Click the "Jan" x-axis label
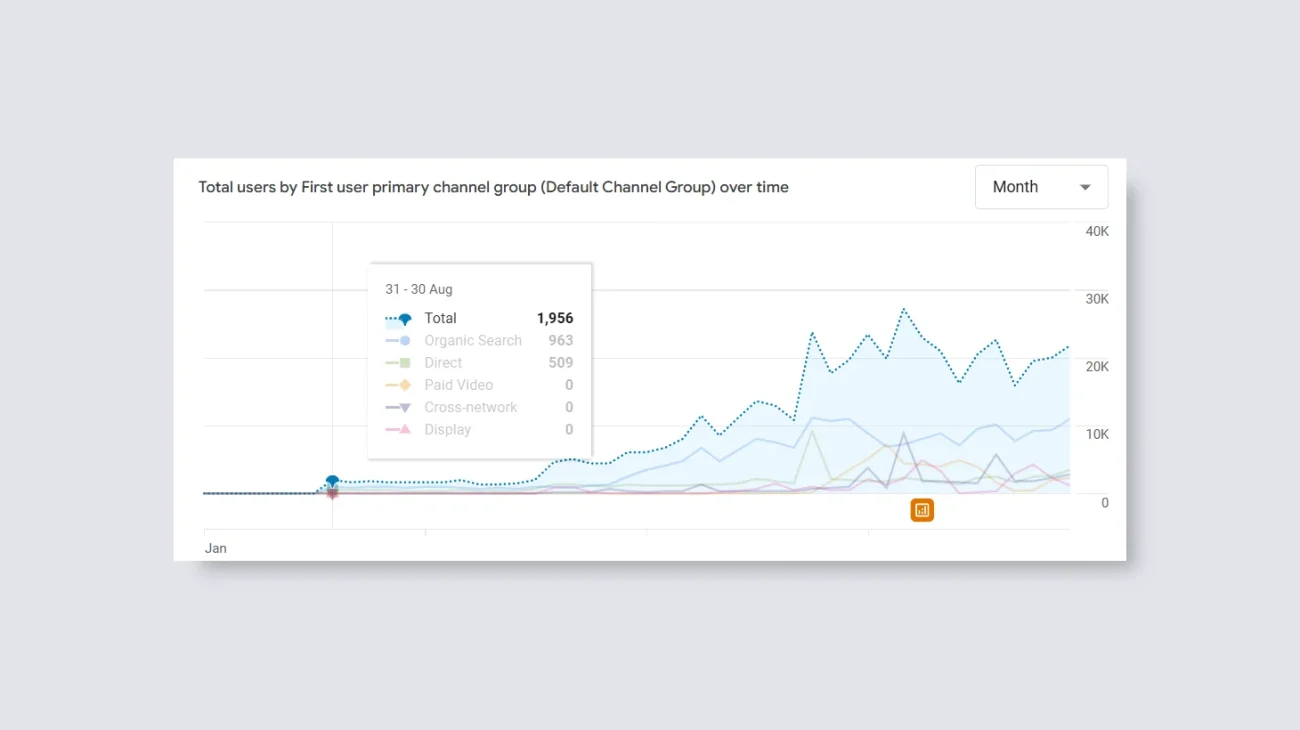 click(x=216, y=548)
